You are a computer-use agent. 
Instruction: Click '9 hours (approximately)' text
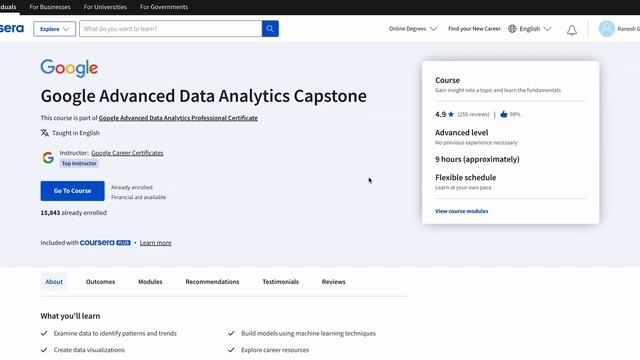pyautogui.click(x=477, y=159)
